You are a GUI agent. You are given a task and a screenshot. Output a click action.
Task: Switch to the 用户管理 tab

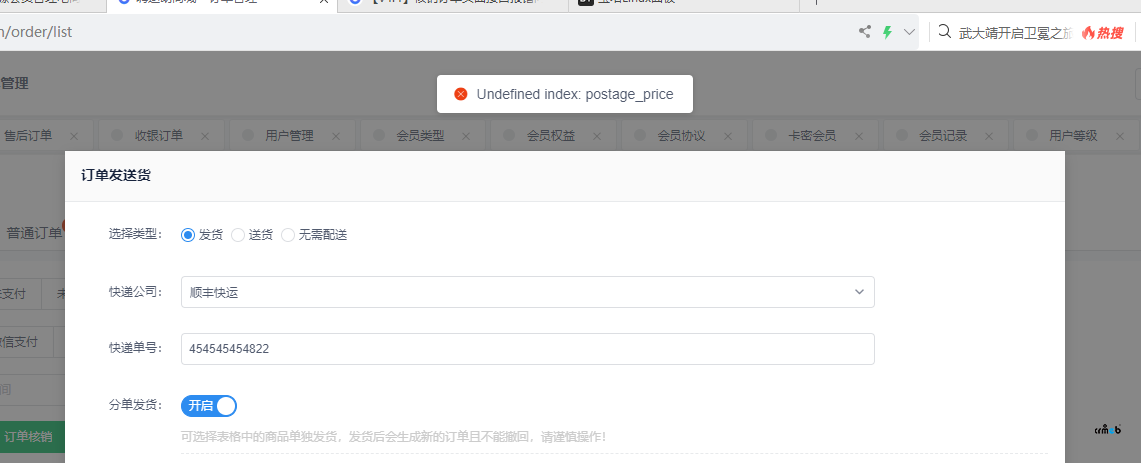(289, 136)
